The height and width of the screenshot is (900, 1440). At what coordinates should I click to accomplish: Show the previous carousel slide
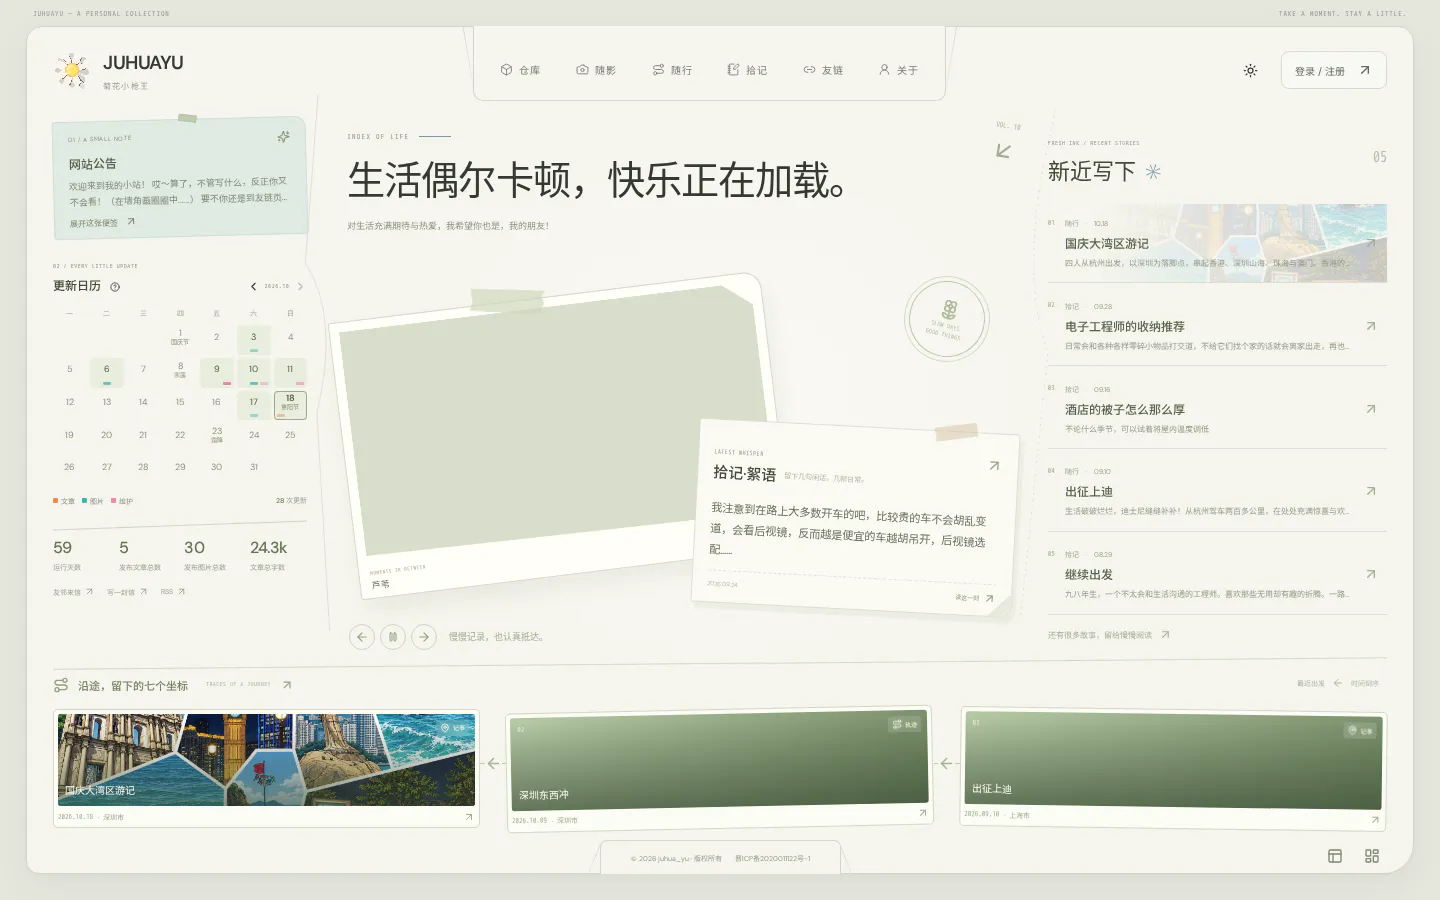[x=362, y=636]
